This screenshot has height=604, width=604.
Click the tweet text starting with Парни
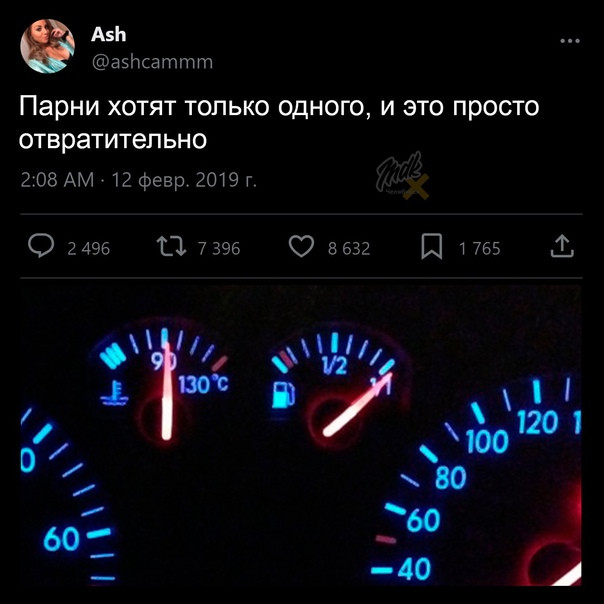pos(279,122)
